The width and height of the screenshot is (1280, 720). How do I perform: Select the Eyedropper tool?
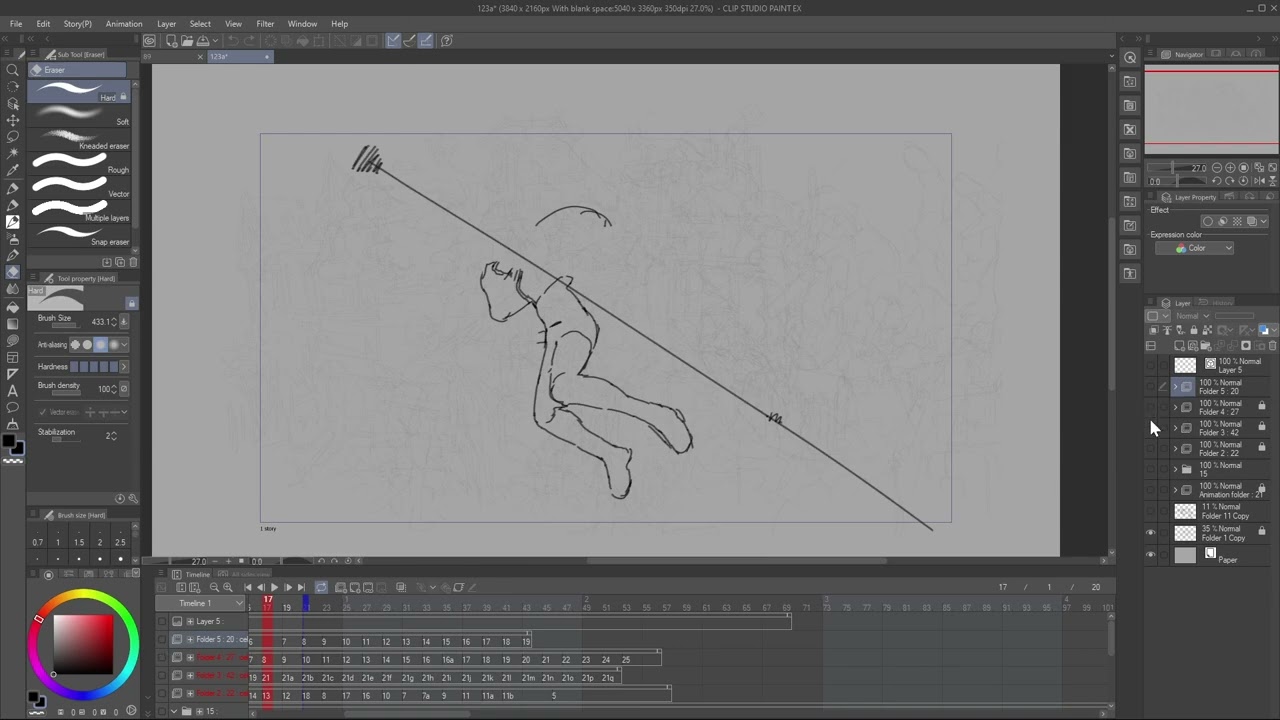click(13, 170)
